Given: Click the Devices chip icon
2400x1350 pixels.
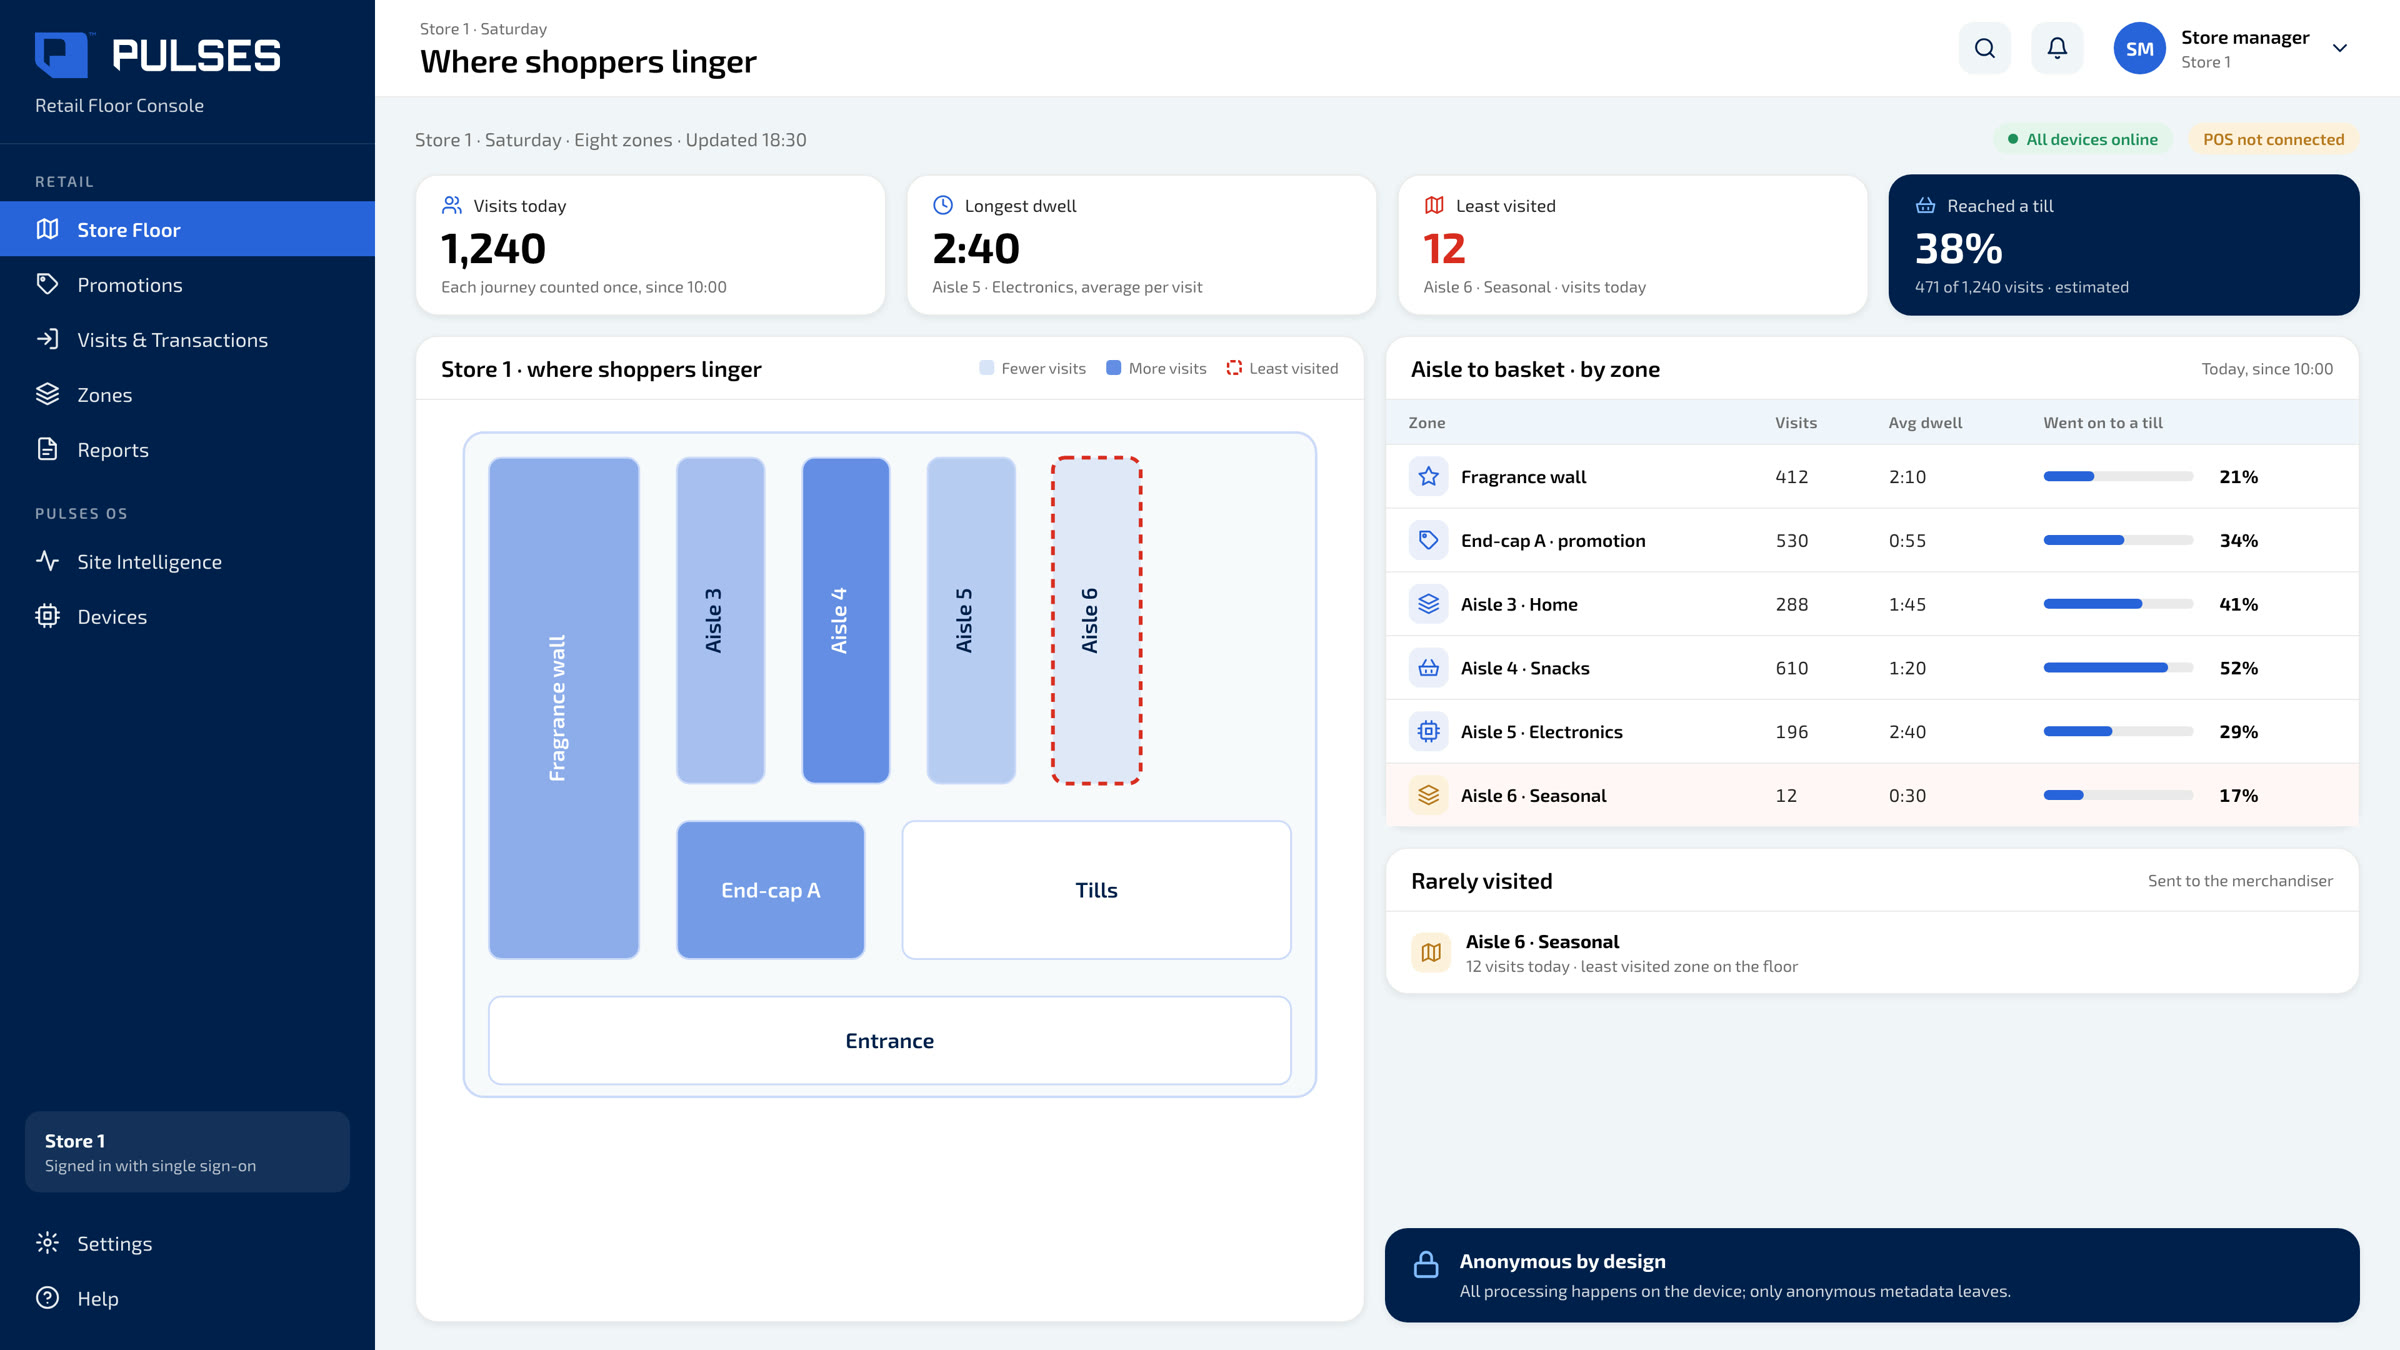Looking at the screenshot, I should [47, 616].
